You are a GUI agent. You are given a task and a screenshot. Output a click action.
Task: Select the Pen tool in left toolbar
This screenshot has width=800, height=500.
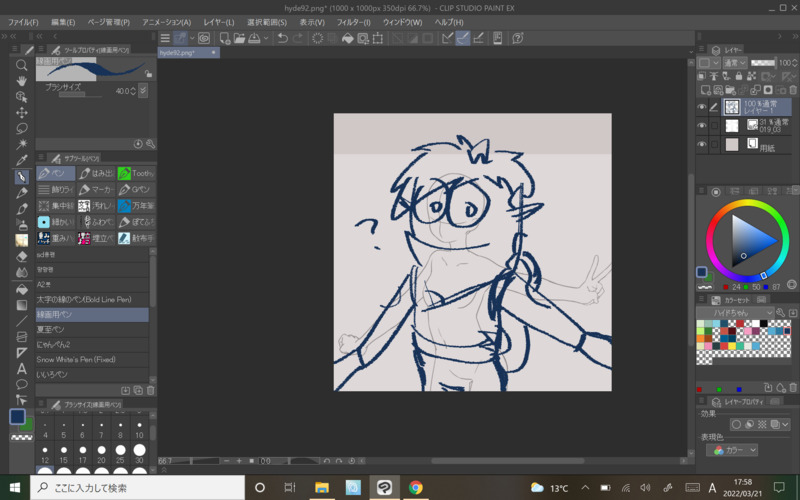click(x=21, y=177)
